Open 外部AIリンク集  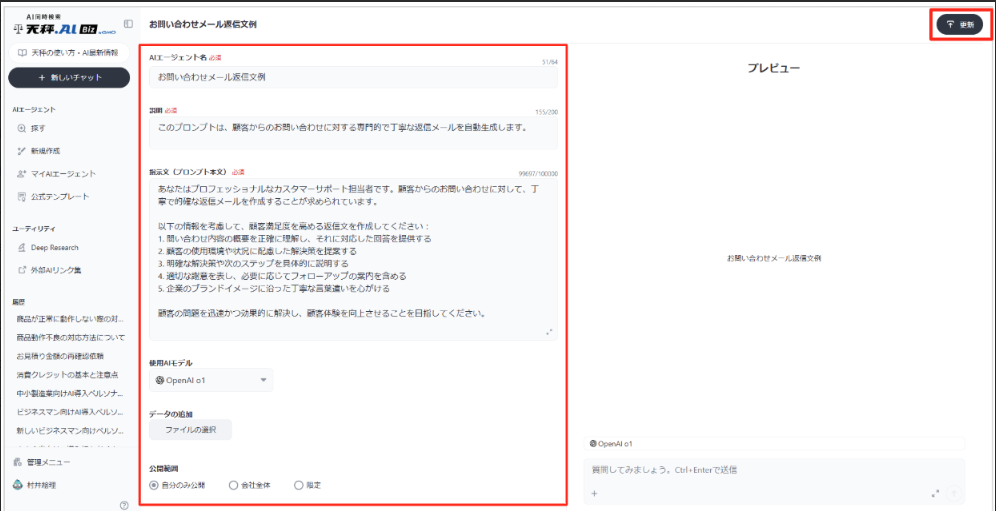click(51, 270)
